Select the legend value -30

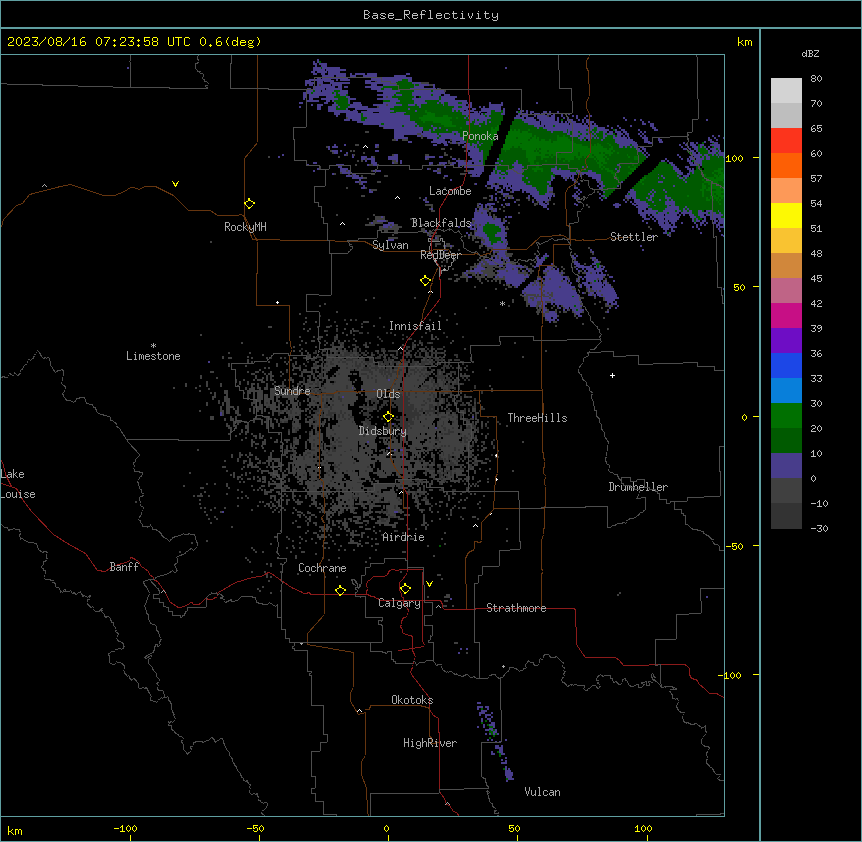coord(819,529)
